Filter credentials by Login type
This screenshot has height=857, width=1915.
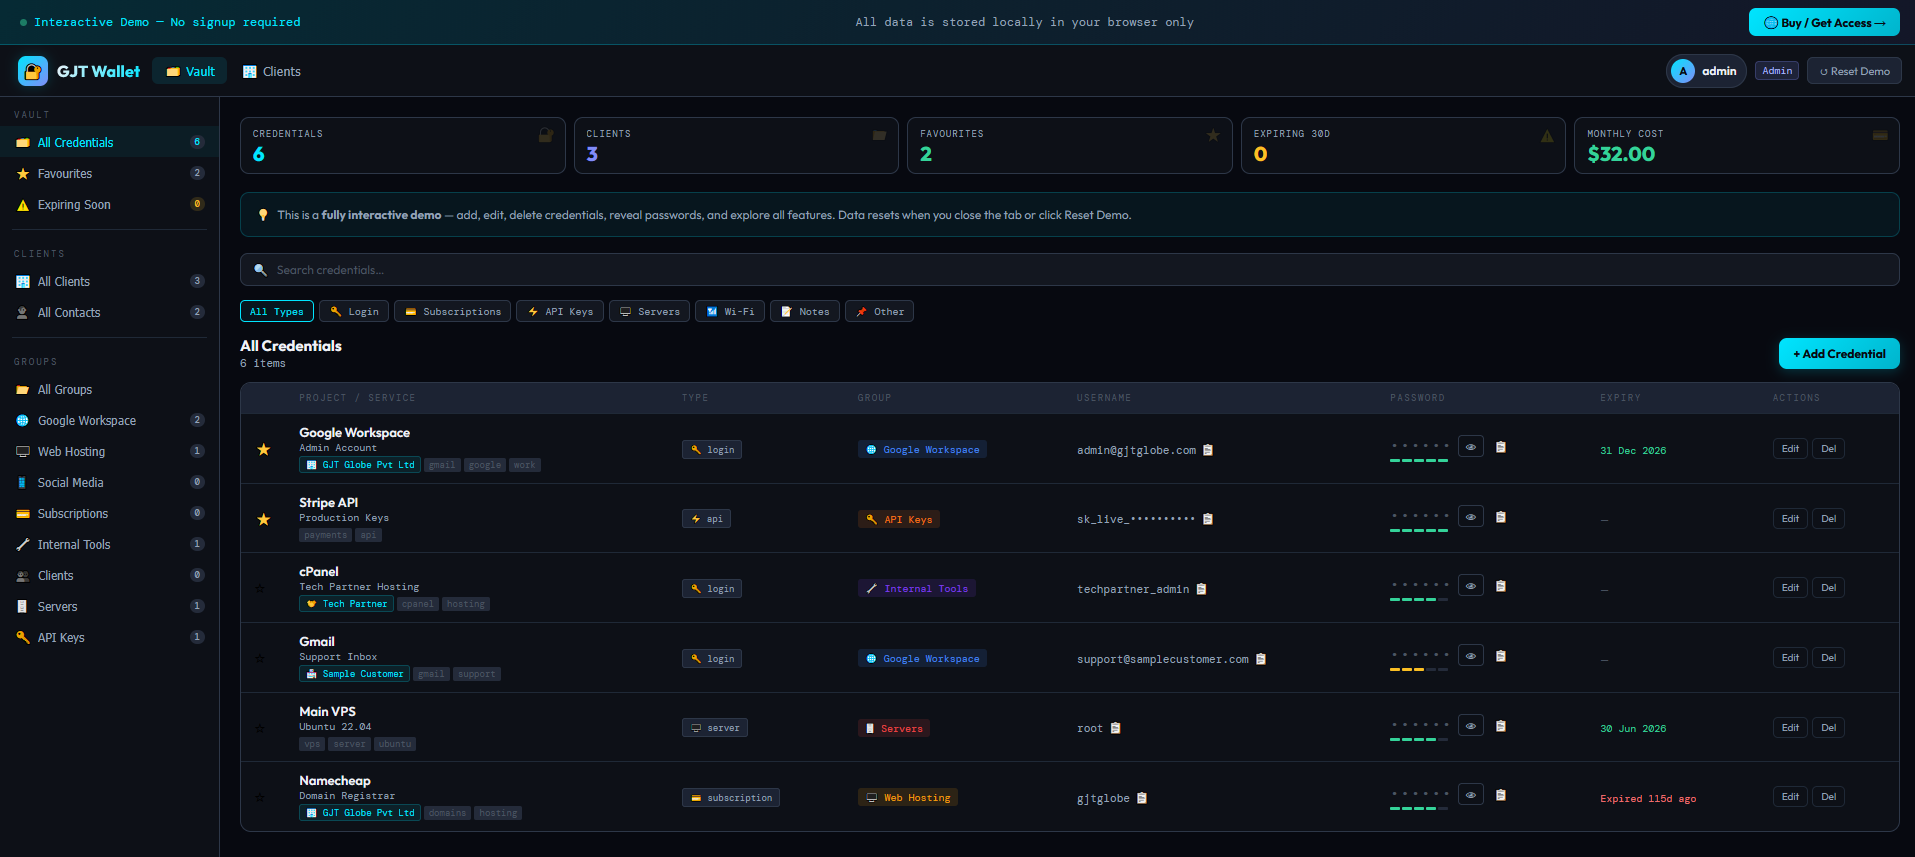pos(354,311)
